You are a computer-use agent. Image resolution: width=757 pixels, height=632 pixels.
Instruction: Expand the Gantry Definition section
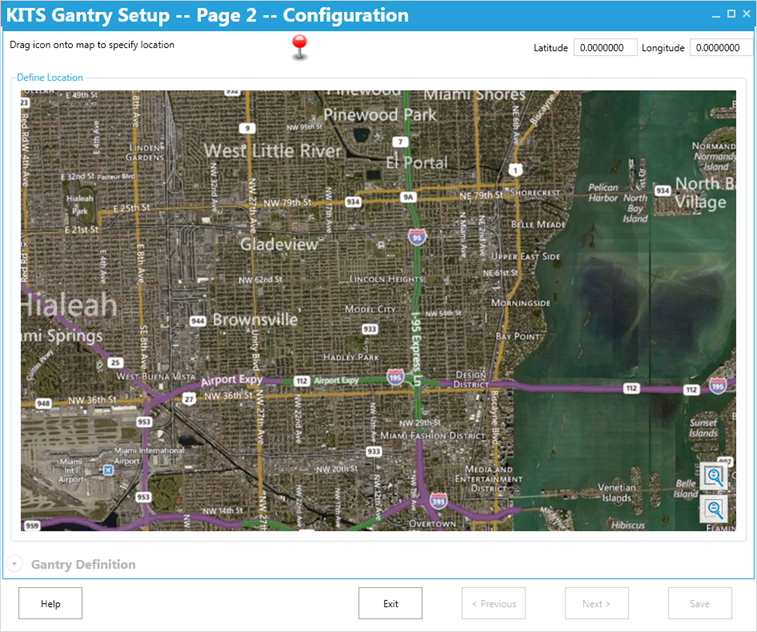point(14,563)
